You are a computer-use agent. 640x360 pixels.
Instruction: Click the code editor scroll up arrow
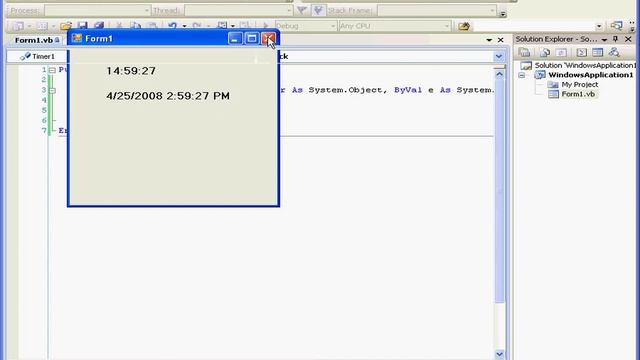(x=499, y=74)
